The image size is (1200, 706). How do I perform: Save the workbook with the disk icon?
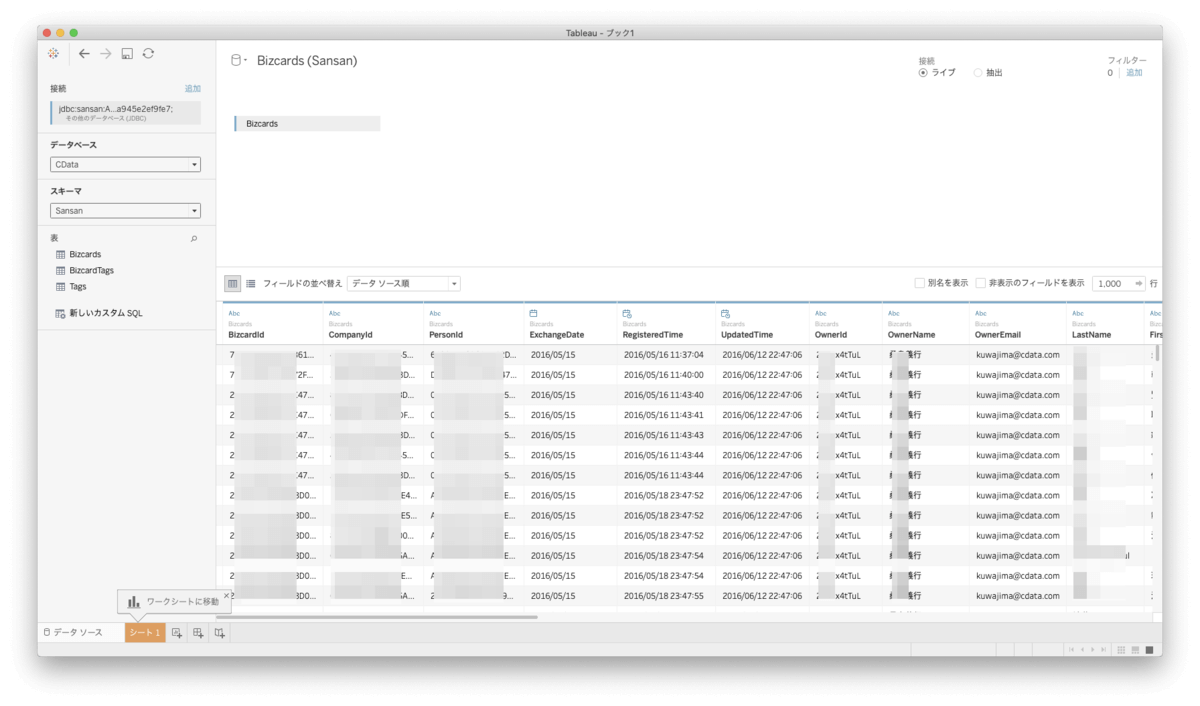coord(127,54)
